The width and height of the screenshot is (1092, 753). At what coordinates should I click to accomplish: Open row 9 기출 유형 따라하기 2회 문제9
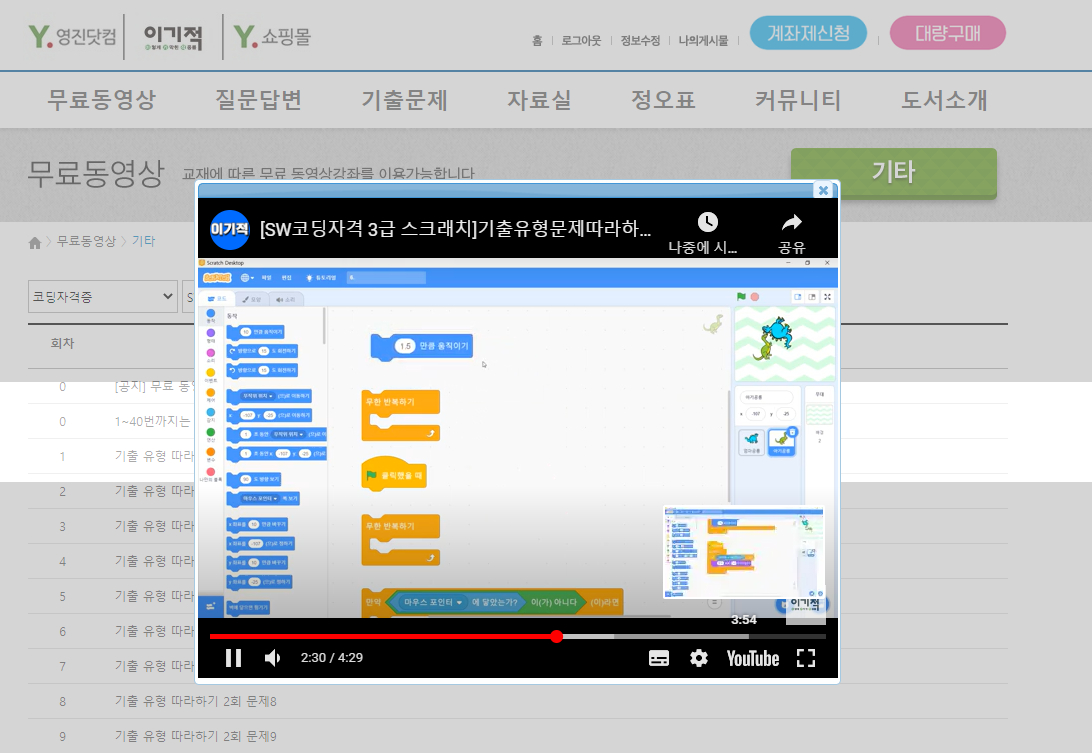click(x=196, y=736)
